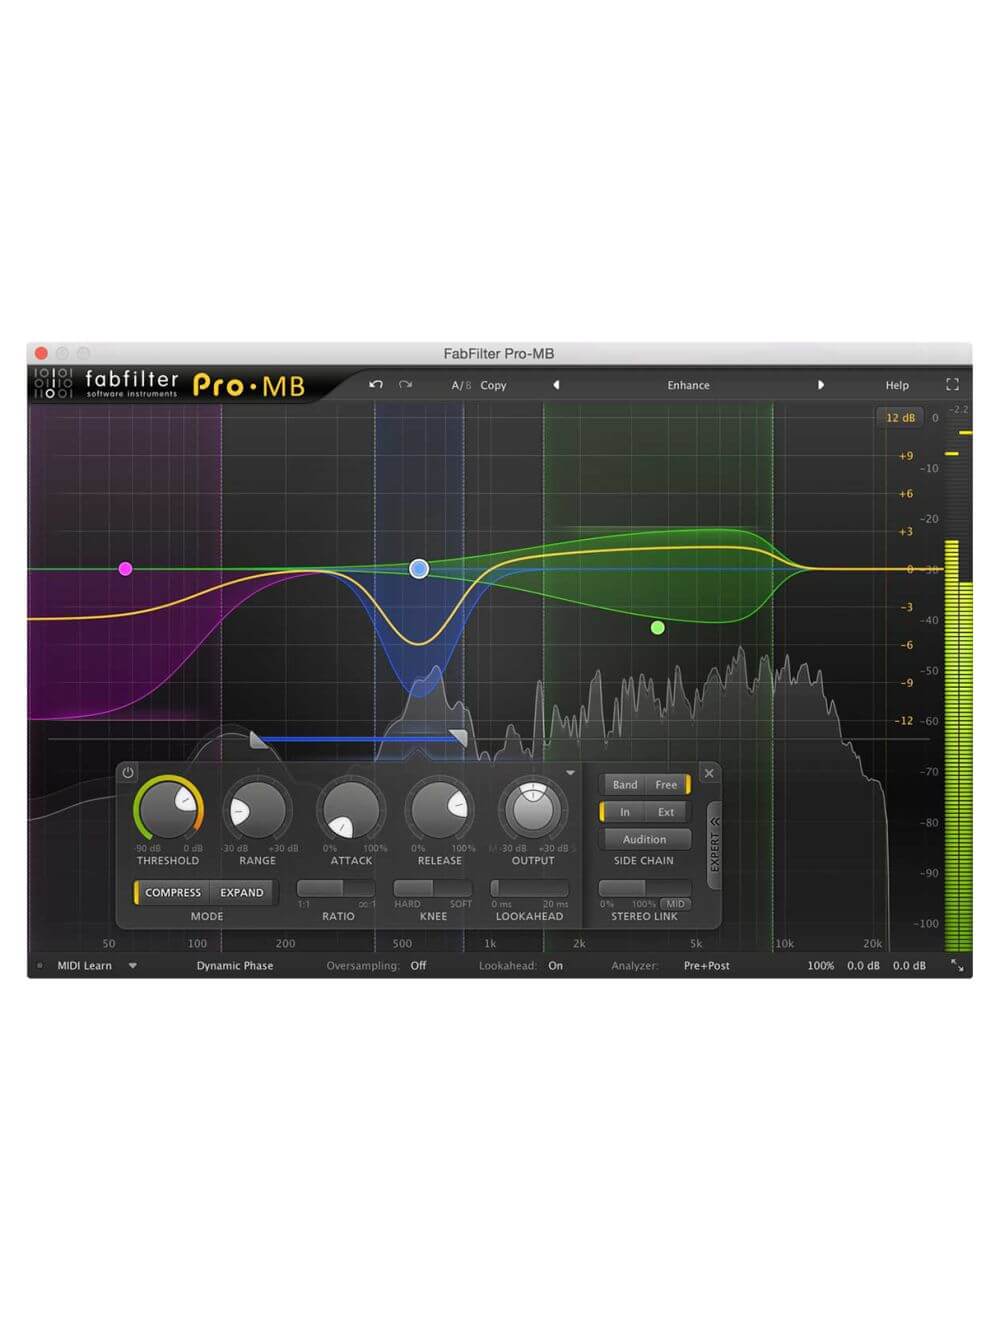Click the band Lookahead slider
Screen dimensions: 1000x1320
click(x=529, y=888)
